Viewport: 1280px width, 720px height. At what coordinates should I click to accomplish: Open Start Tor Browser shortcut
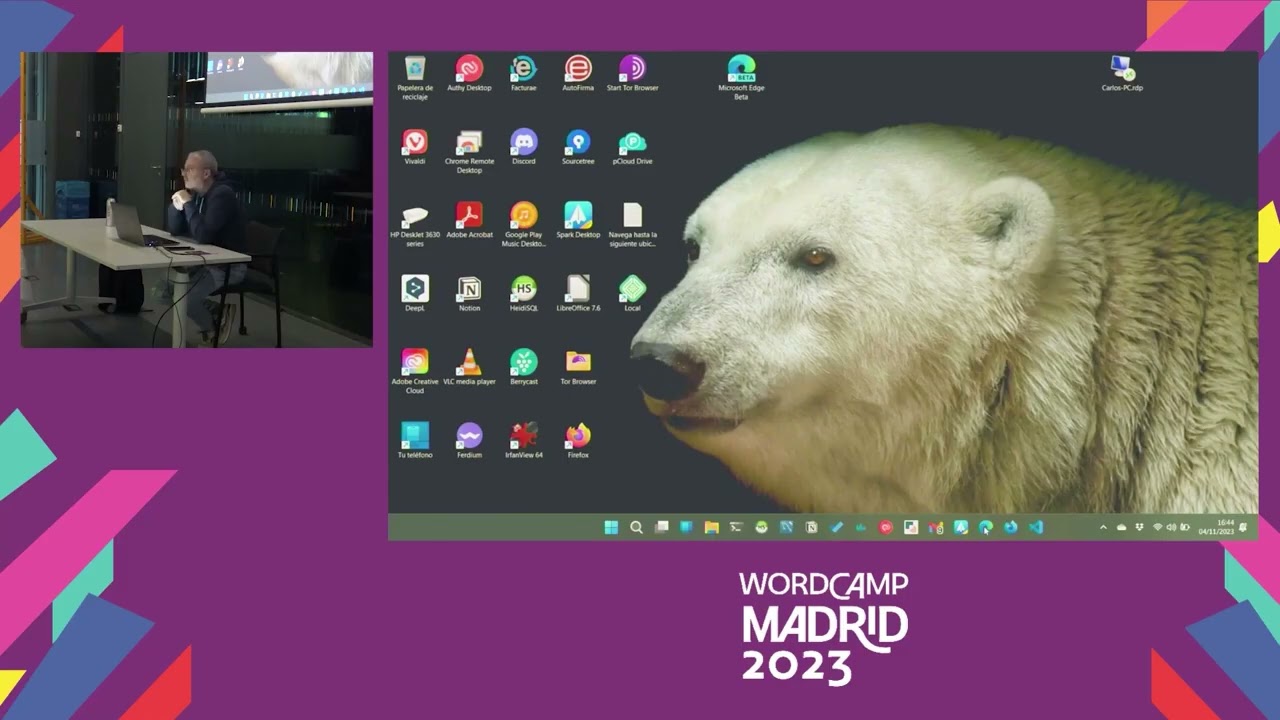tap(632, 74)
